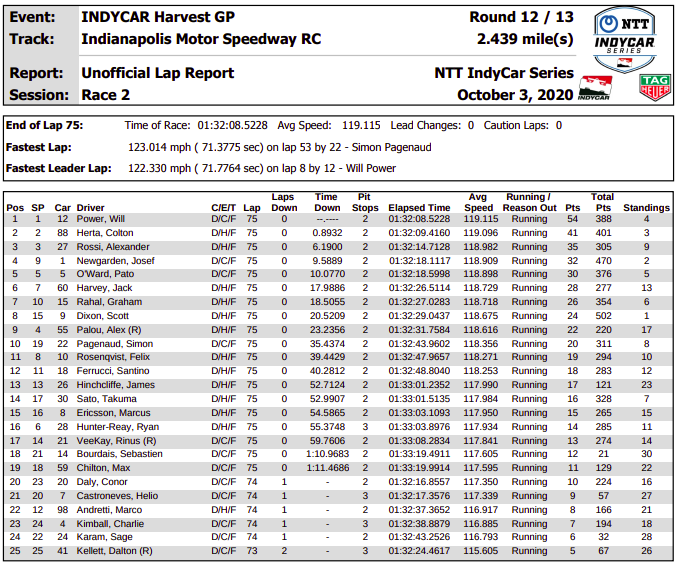This screenshot has height=565, width=681.
Task: Click the Standings column header
Action: pyautogui.click(x=646, y=208)
